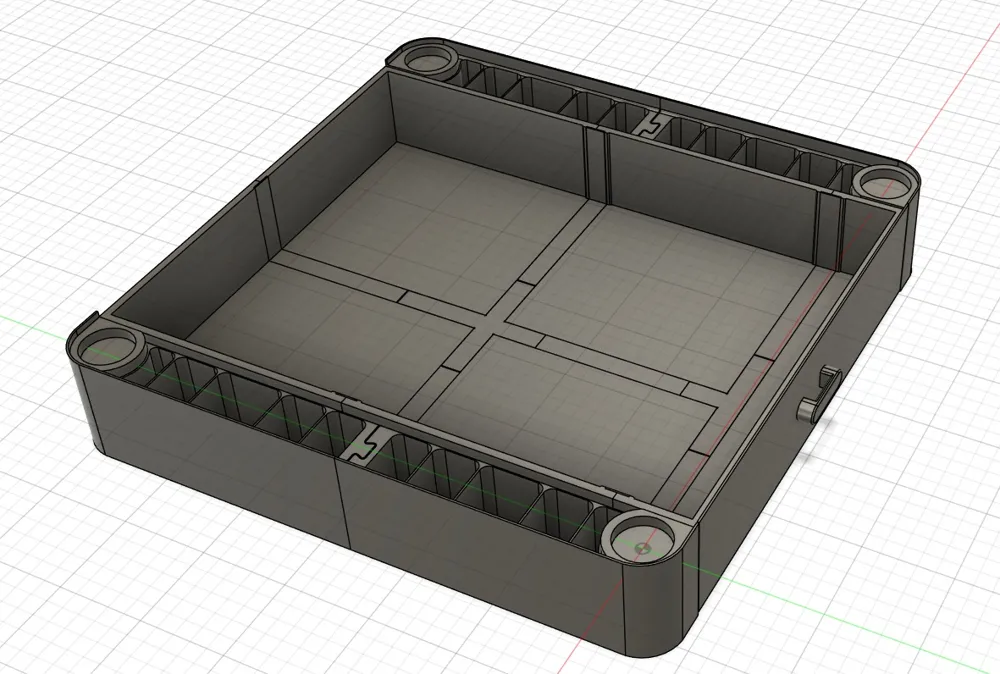Viewport: 1000px width, 674px height.
Task: Select the round corner post farthest from the origin
Action: click(427, 59)
